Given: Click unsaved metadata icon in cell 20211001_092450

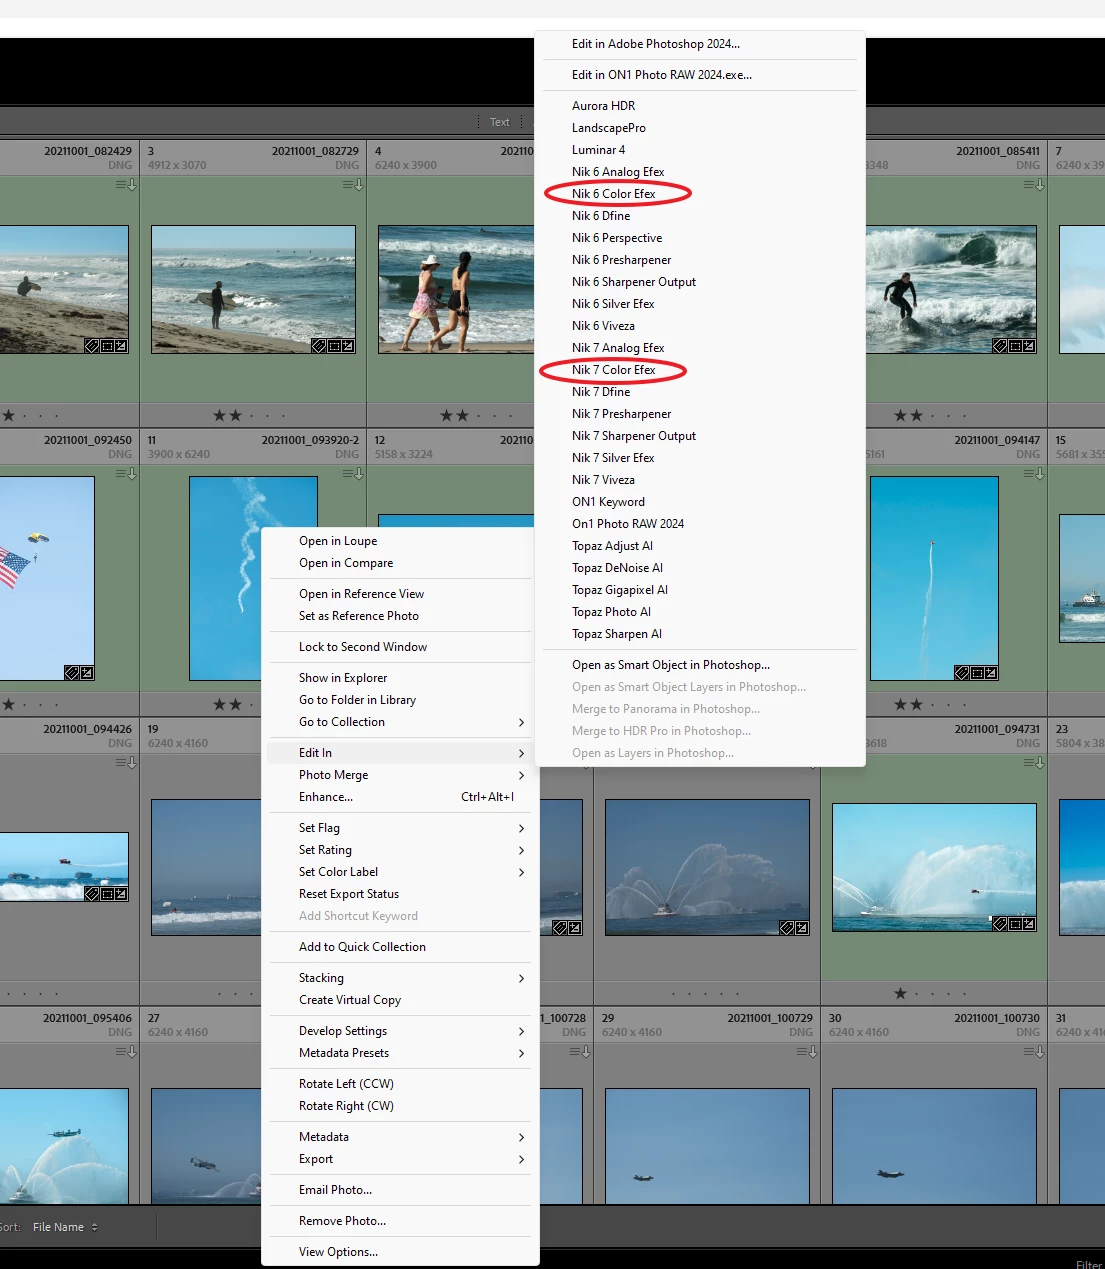Looking at the screenshot, I should pos(125,474).
